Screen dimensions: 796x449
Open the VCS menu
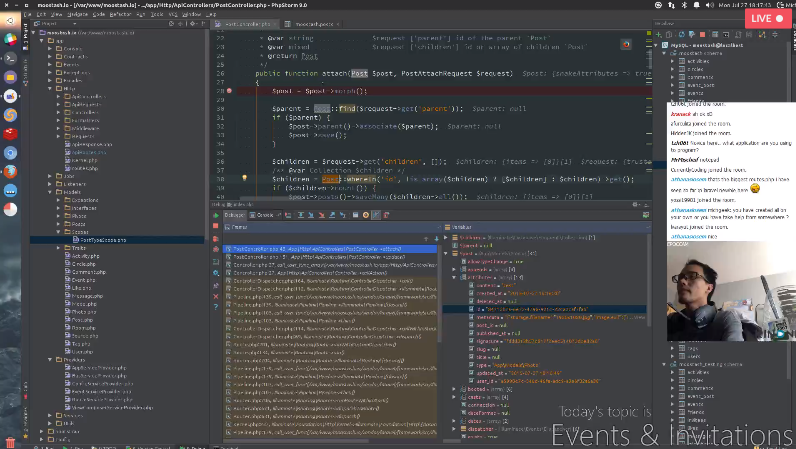click(x=173, y=14)
